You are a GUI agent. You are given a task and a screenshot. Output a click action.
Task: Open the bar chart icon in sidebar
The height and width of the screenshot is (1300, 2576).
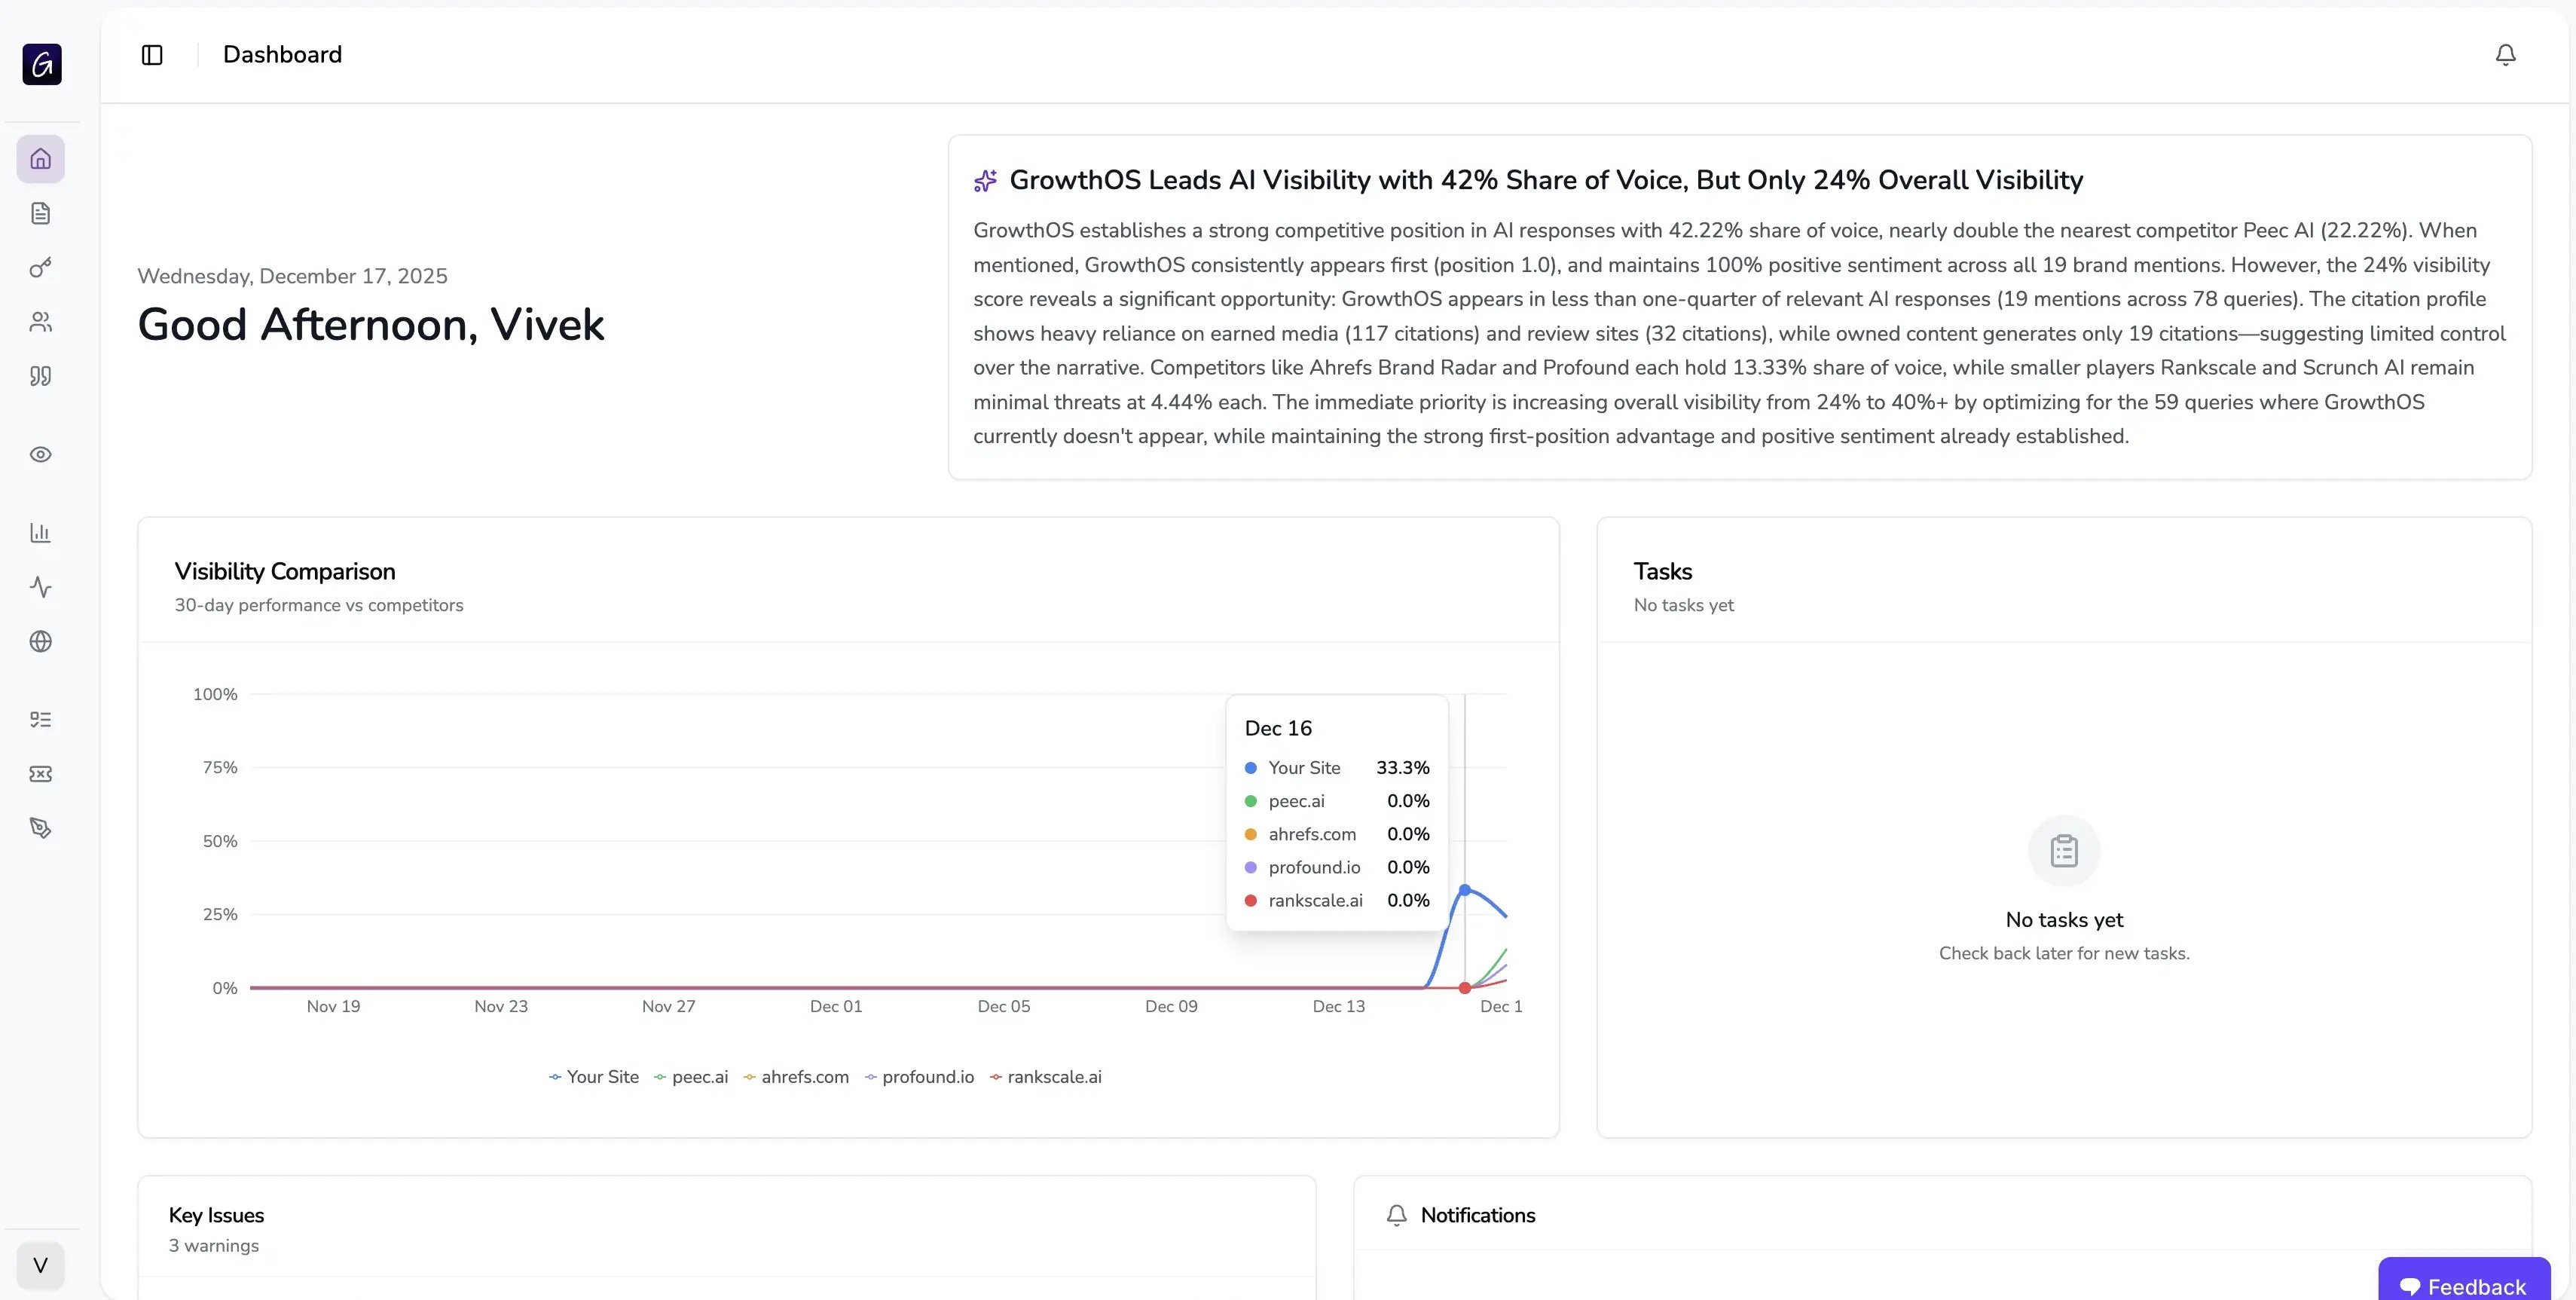[x=40, y=533]
